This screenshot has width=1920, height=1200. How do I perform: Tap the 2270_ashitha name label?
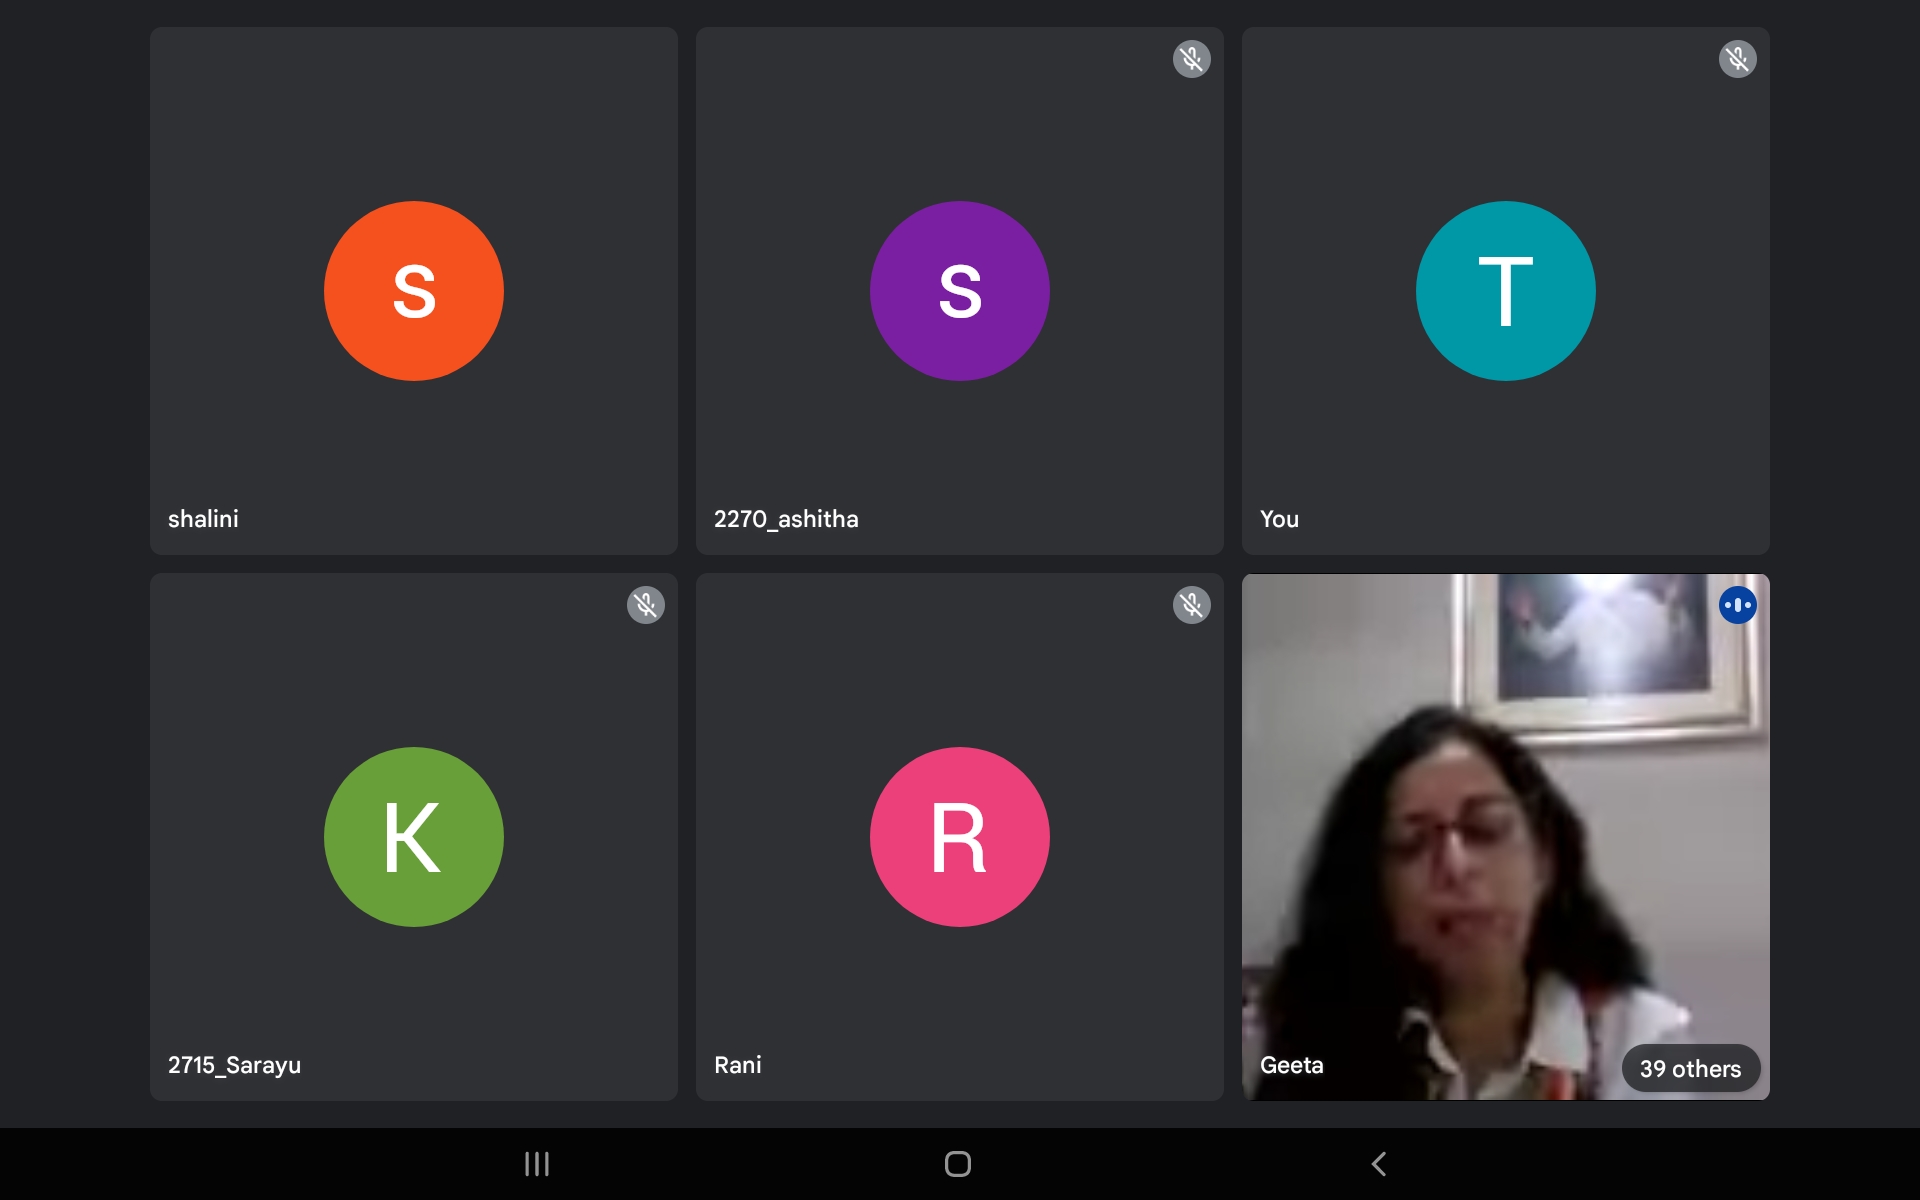pos(786,519)
